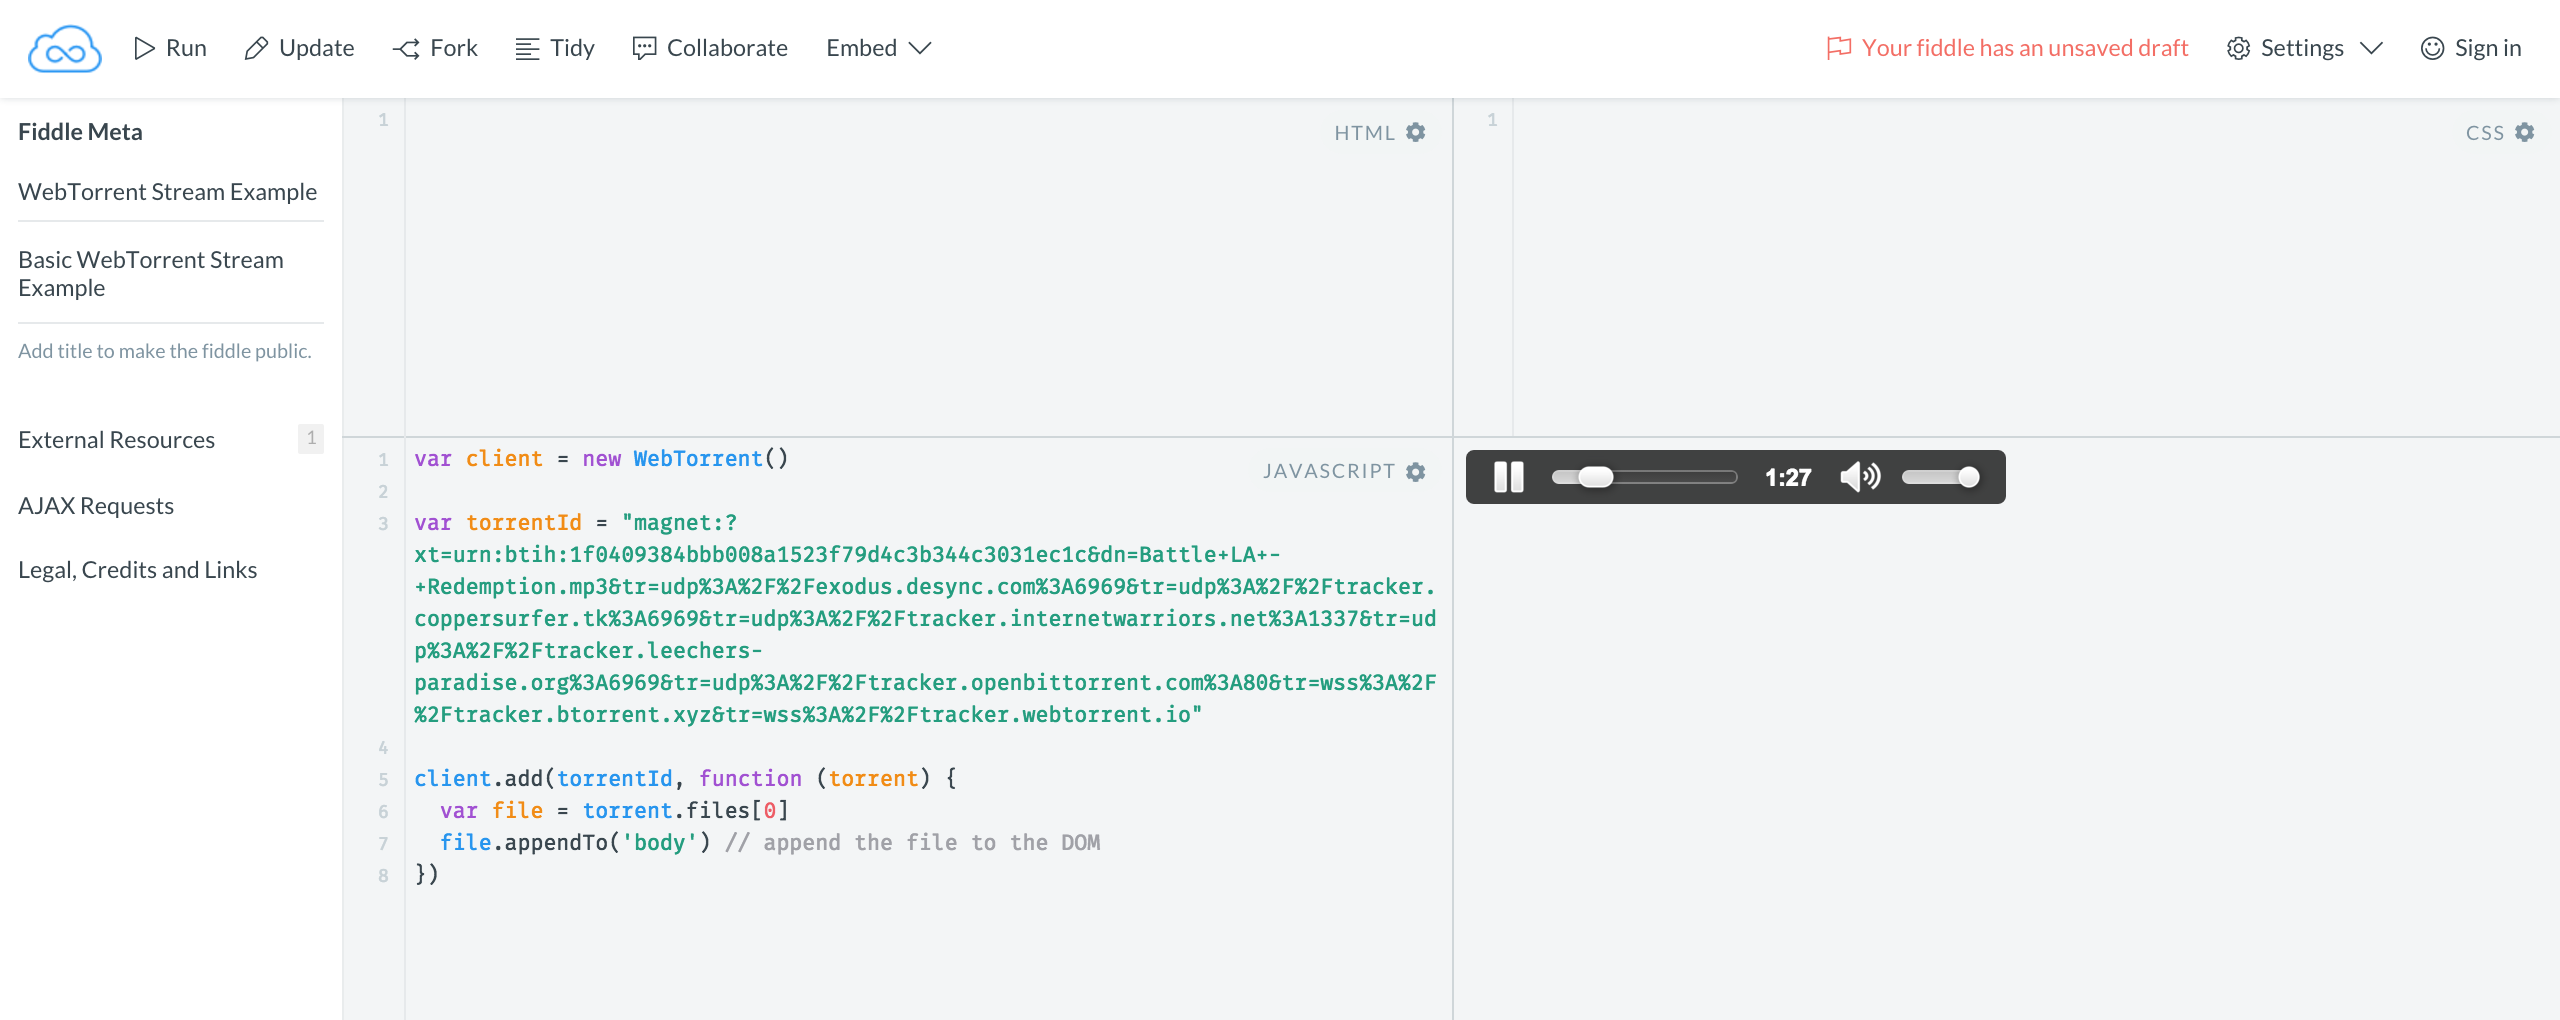Click the CSS panel label
The width and height of the screenshot is (2560, 1020).
click(x=2485, y=132)
